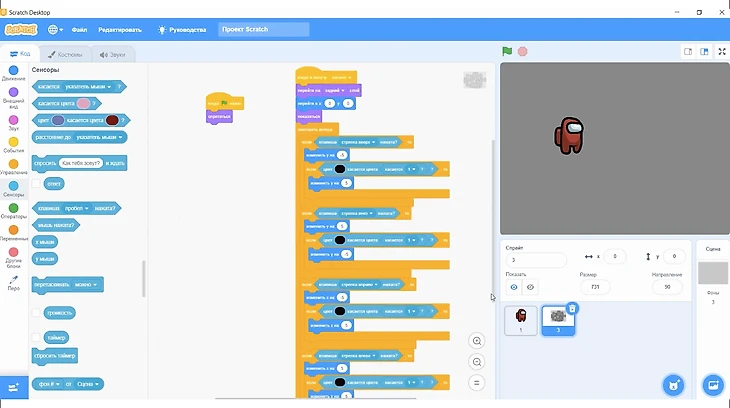Pick the blue-gray first color swatch

tap(58, 120)
